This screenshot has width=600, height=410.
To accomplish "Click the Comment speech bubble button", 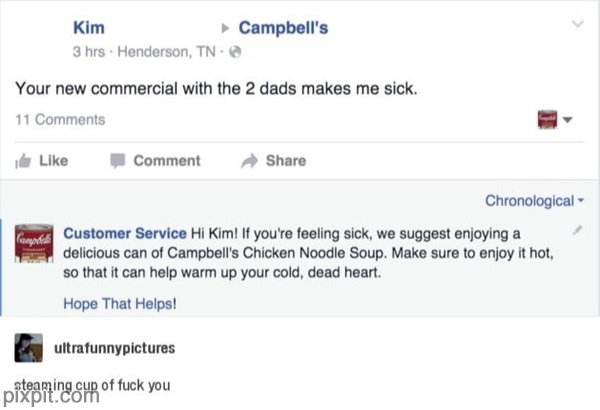I will tap(156, 160).
